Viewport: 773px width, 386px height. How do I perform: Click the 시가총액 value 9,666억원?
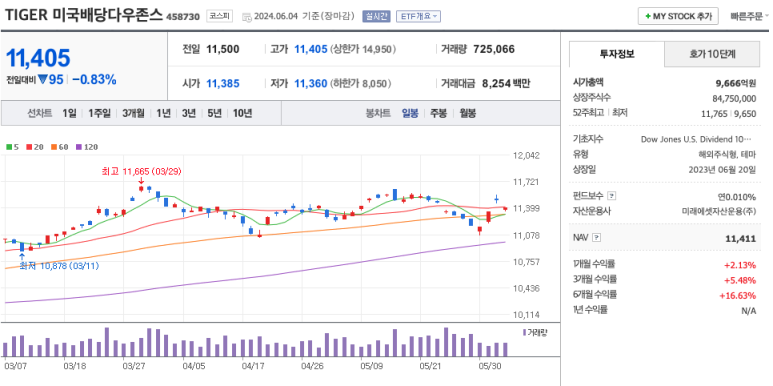point(736,83)
